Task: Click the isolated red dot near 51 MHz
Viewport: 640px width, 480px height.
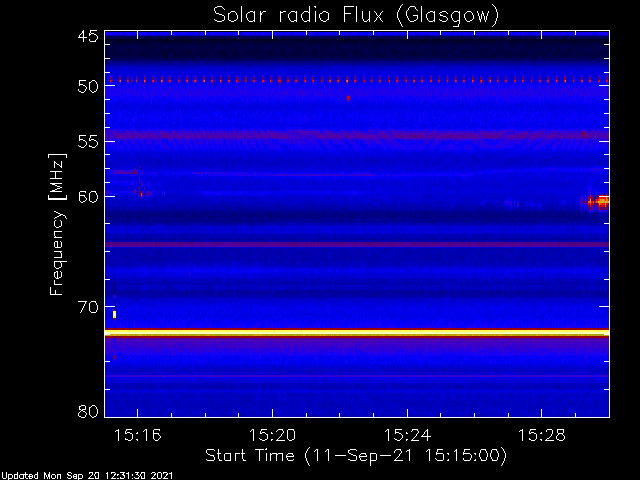Action: pos(348,98)
